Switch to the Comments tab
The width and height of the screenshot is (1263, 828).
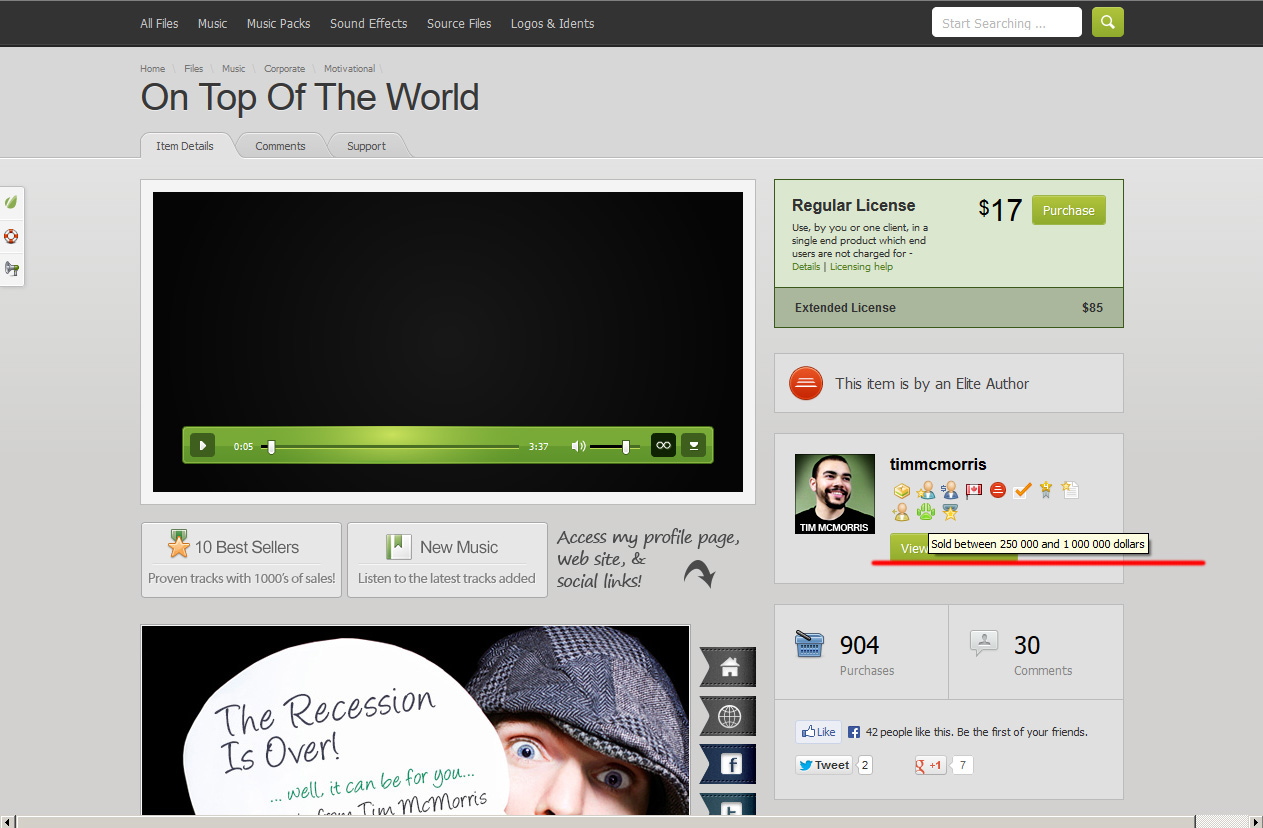[x=280, y=146]
